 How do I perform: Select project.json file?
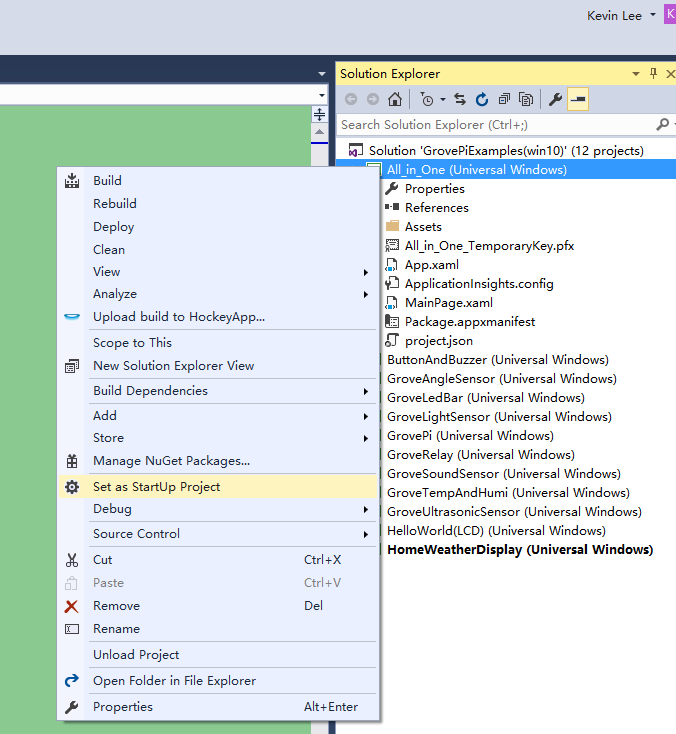point(439,341)
